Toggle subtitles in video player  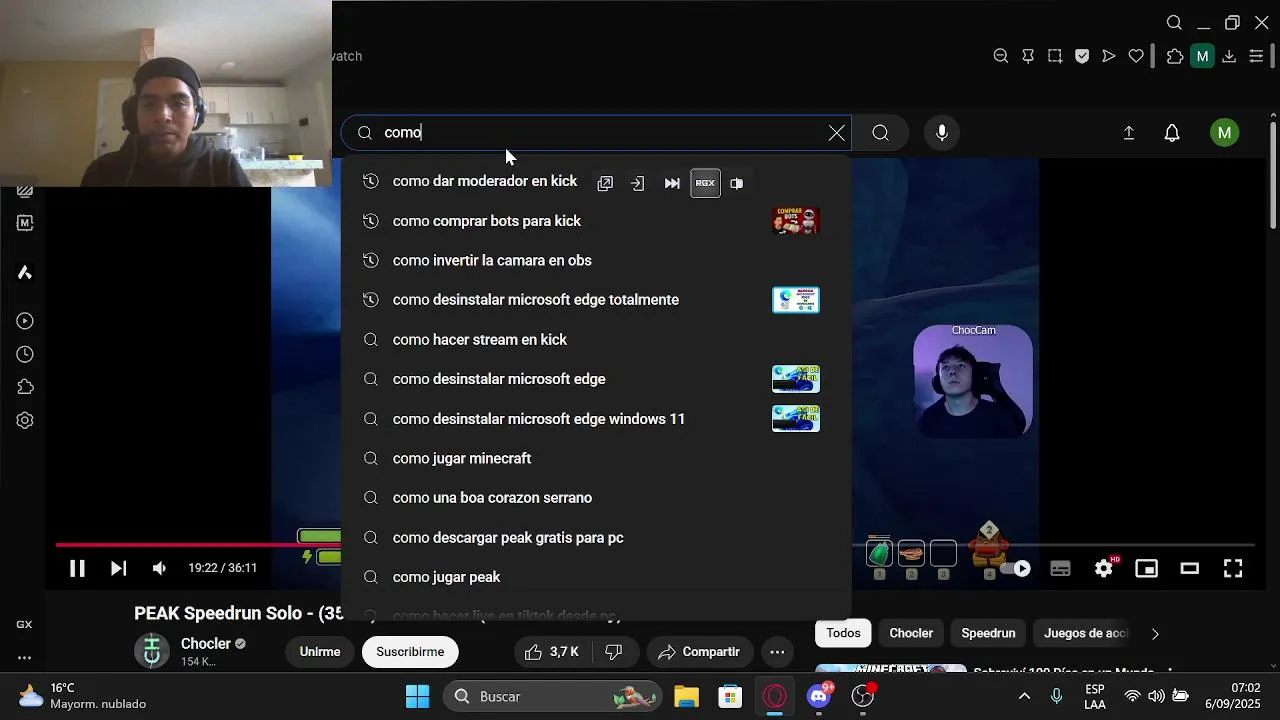click(1060, 568)
